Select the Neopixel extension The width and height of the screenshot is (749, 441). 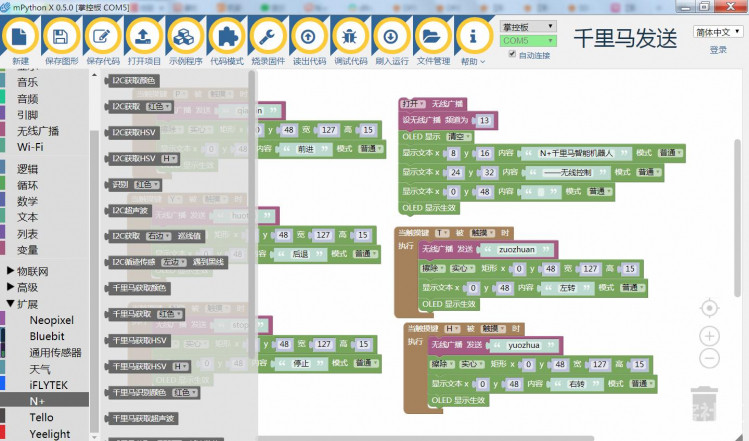52,320
